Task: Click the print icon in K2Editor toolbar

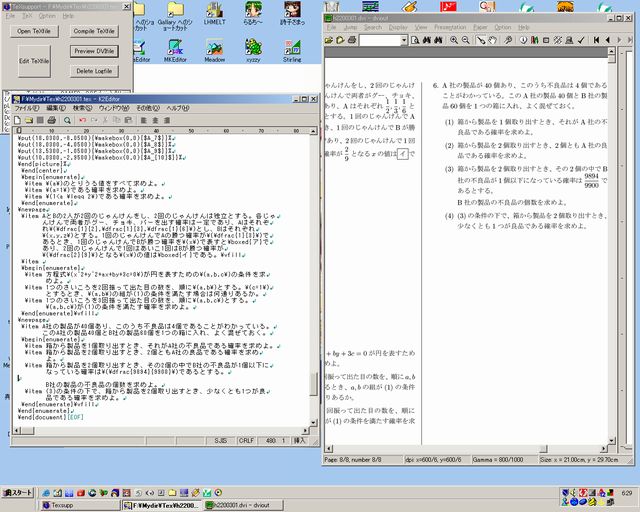Action: pos(51,120)
